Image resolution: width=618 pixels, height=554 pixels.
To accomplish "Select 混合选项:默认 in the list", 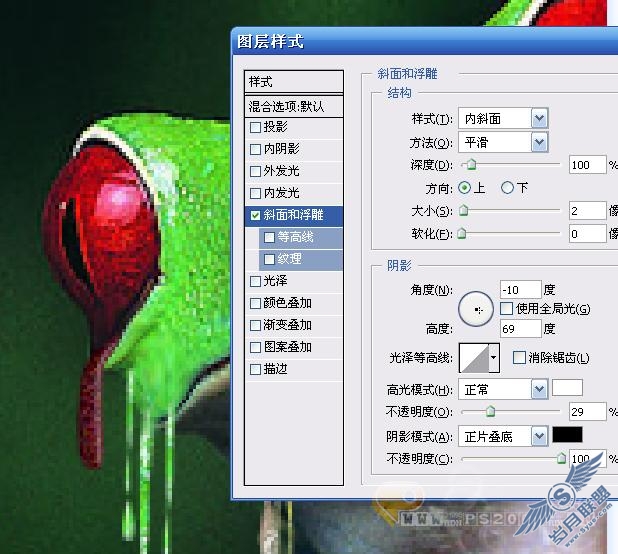I will pos(294,106).
